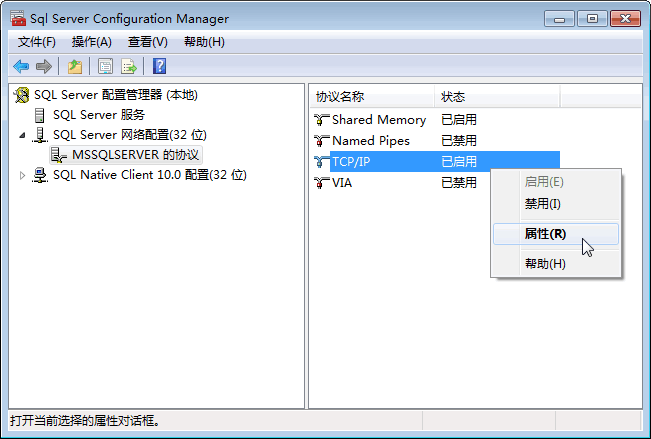The height and width of the screenshot is (439, 651).
Task: Select SQL Server 服务 in the tree
Action: pos(99,115)
